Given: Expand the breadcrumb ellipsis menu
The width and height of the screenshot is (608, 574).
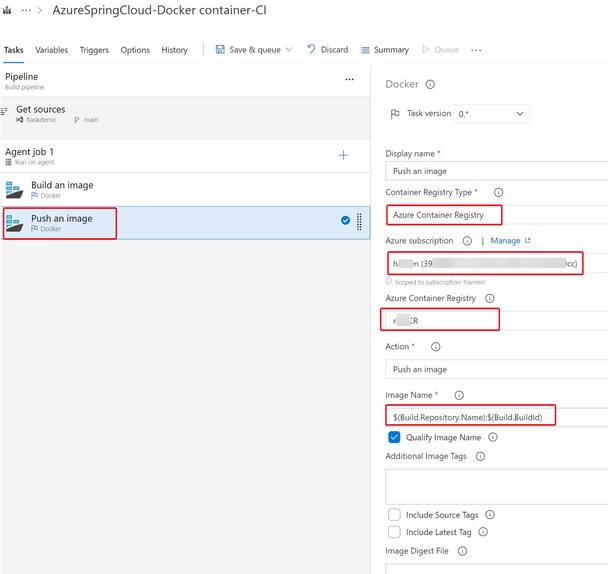Looking at the screenshot, I should click(x=26, y=10).
